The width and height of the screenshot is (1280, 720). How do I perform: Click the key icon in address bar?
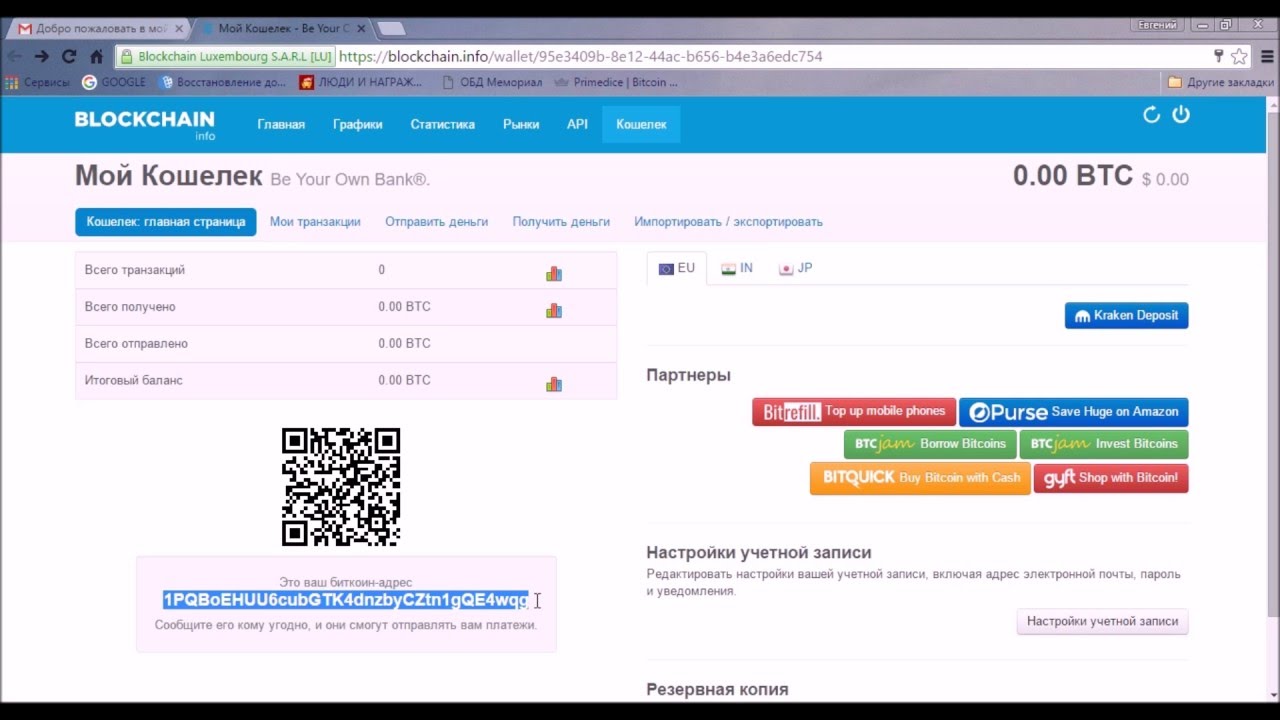pos(1218,56)
